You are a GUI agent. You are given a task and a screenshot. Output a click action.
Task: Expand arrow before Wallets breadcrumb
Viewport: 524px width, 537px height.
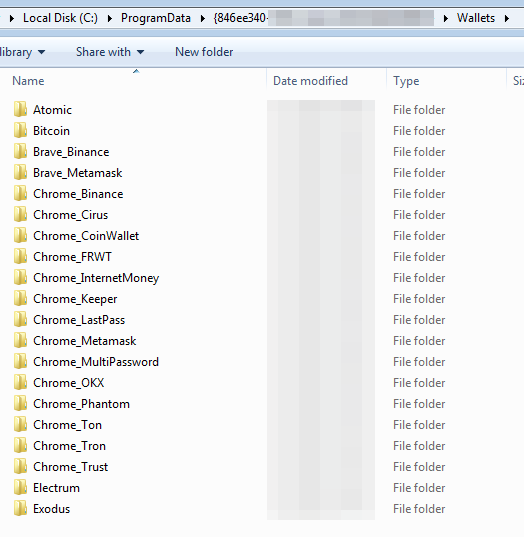(x=446, y=18)
